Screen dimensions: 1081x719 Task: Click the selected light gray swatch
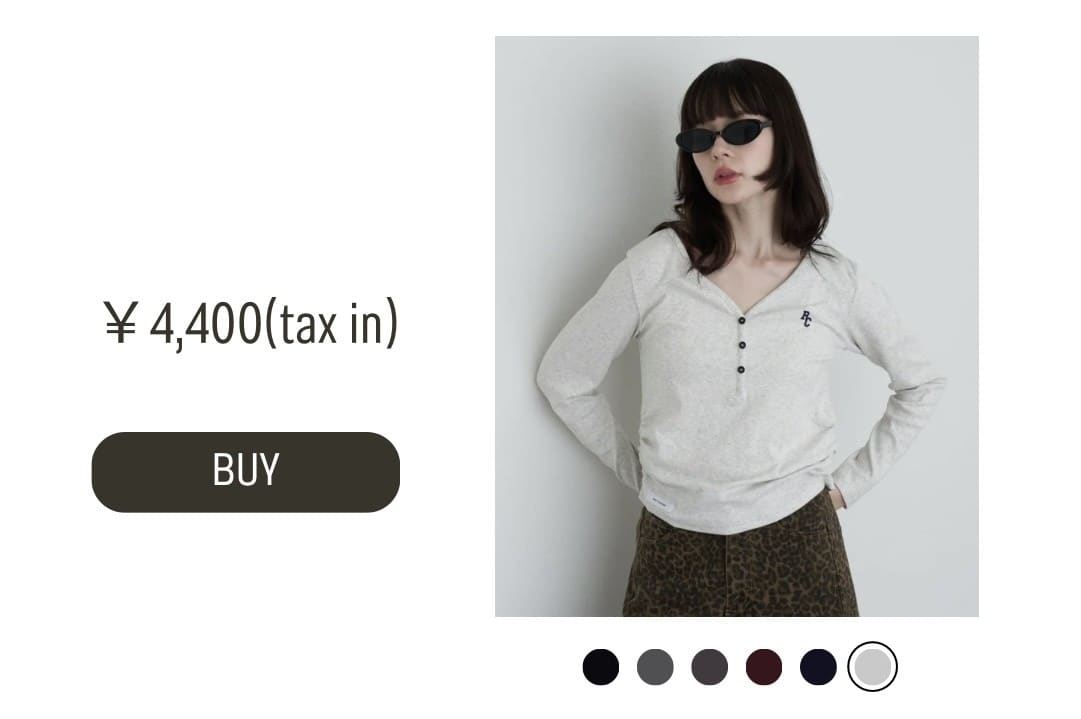(x=872, y=667)
